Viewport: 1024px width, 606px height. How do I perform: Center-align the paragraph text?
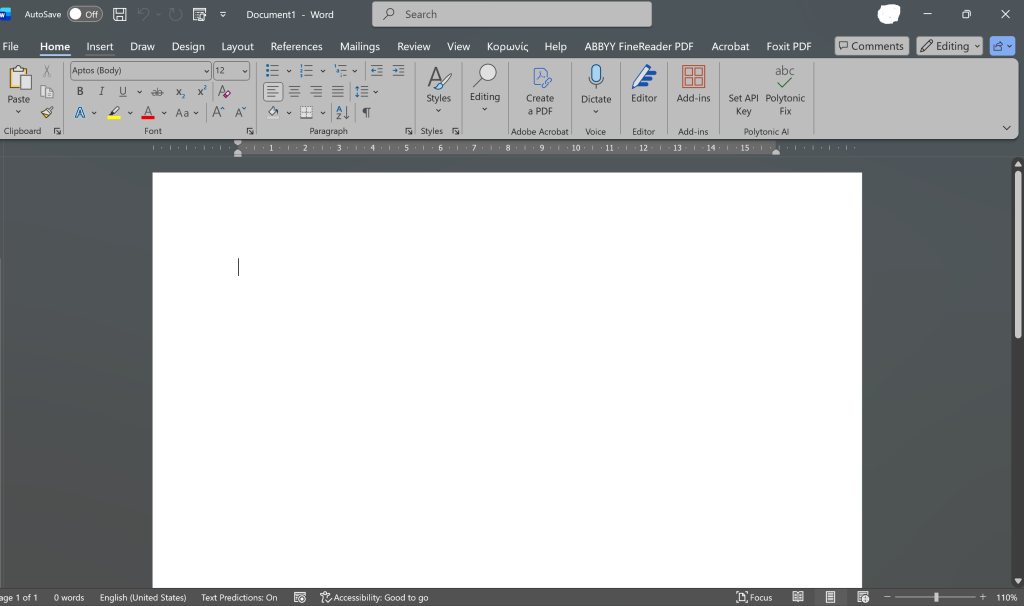click(x=294, y=92)
